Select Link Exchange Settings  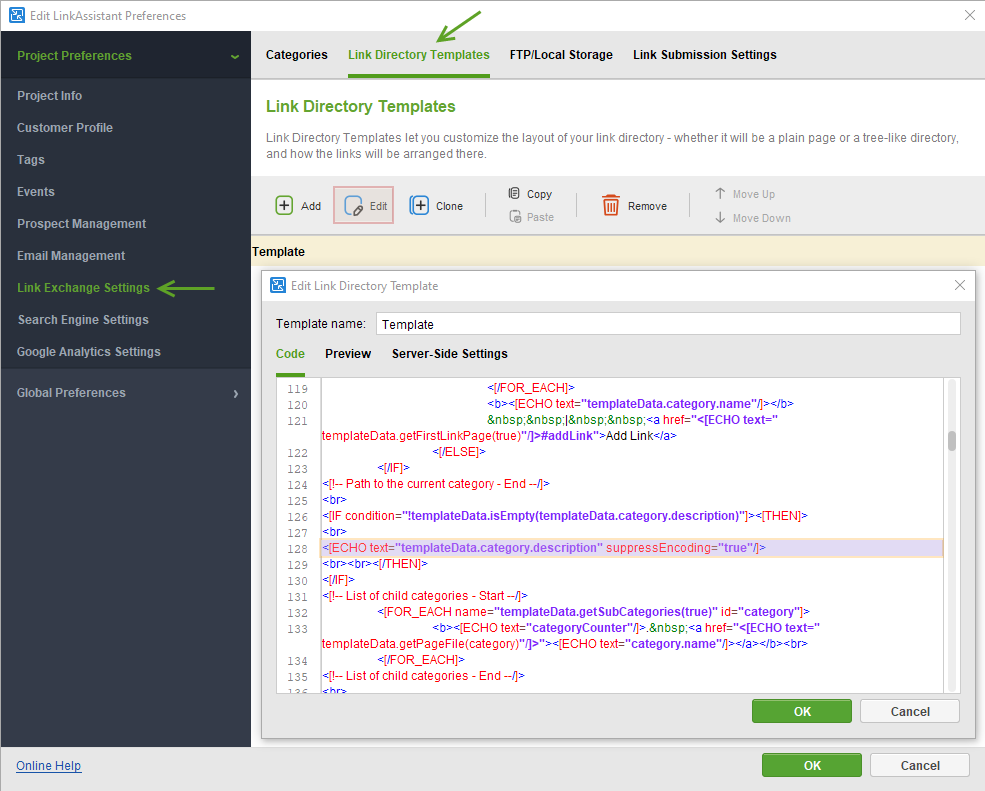pos(84,288)
